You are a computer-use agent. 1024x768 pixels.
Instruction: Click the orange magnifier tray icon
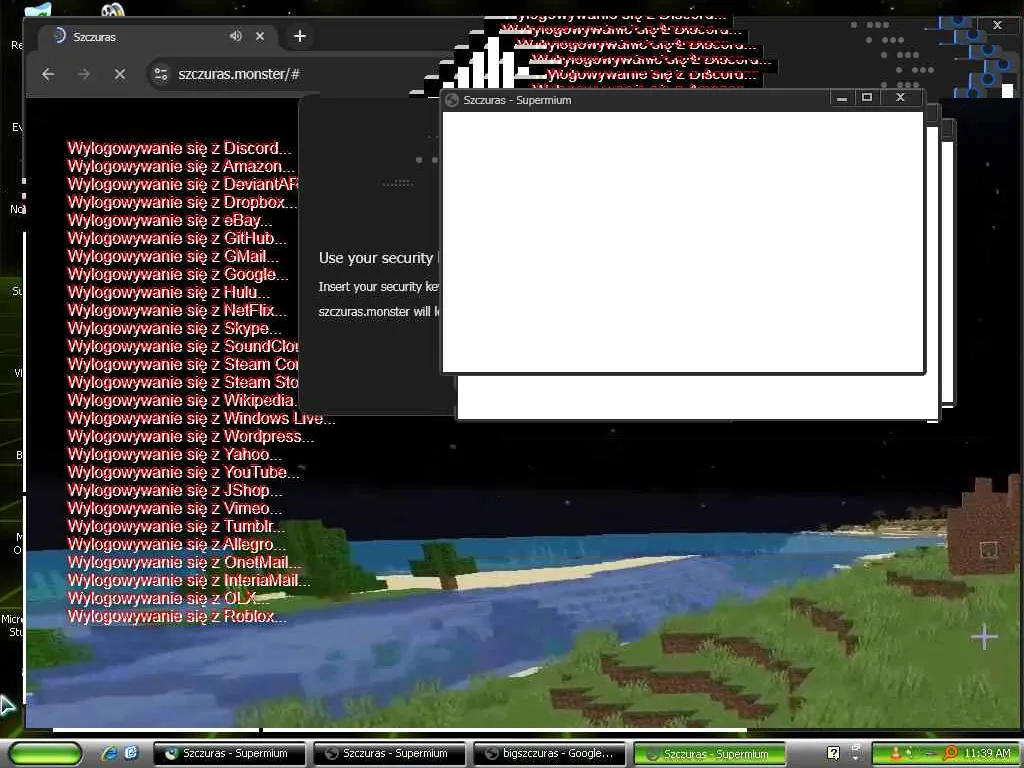tap(951, 753)
